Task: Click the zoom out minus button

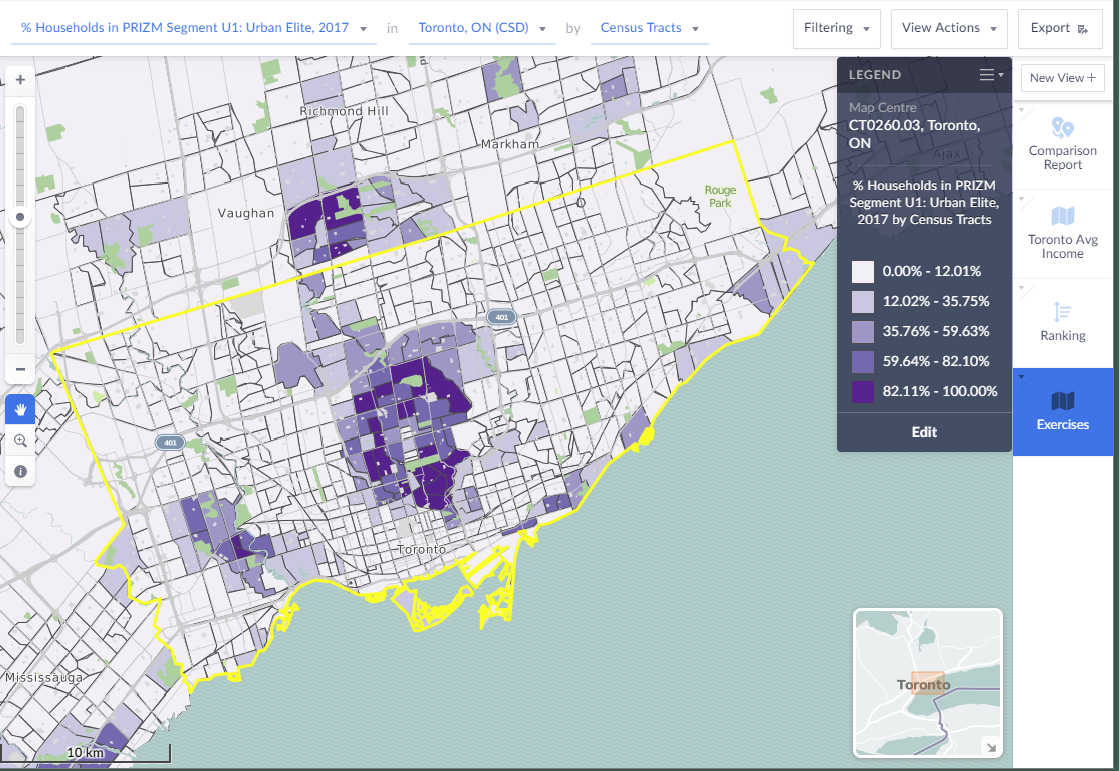Action: point(20,369)
